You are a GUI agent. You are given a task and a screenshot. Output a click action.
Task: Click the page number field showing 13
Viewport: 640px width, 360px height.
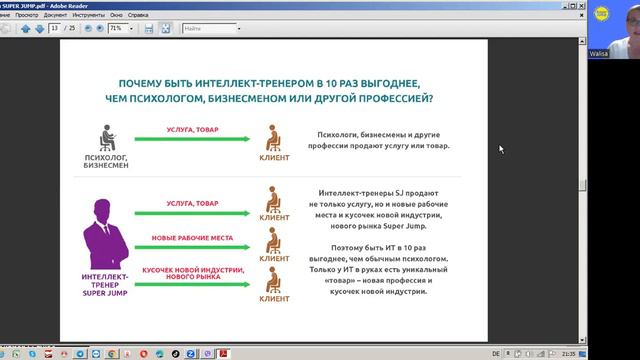click(x=55, y=28)
